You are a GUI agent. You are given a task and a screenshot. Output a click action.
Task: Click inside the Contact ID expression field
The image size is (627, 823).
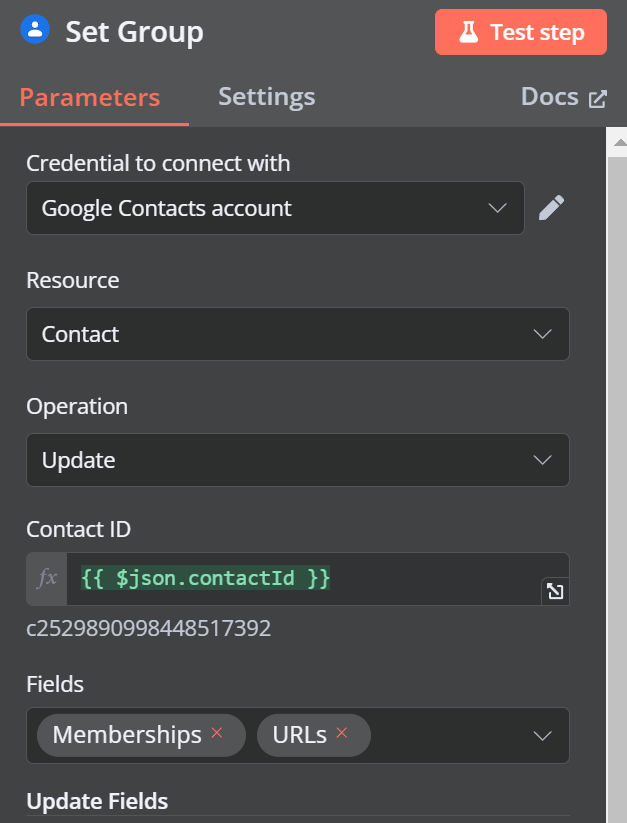(x=317, y=578)
